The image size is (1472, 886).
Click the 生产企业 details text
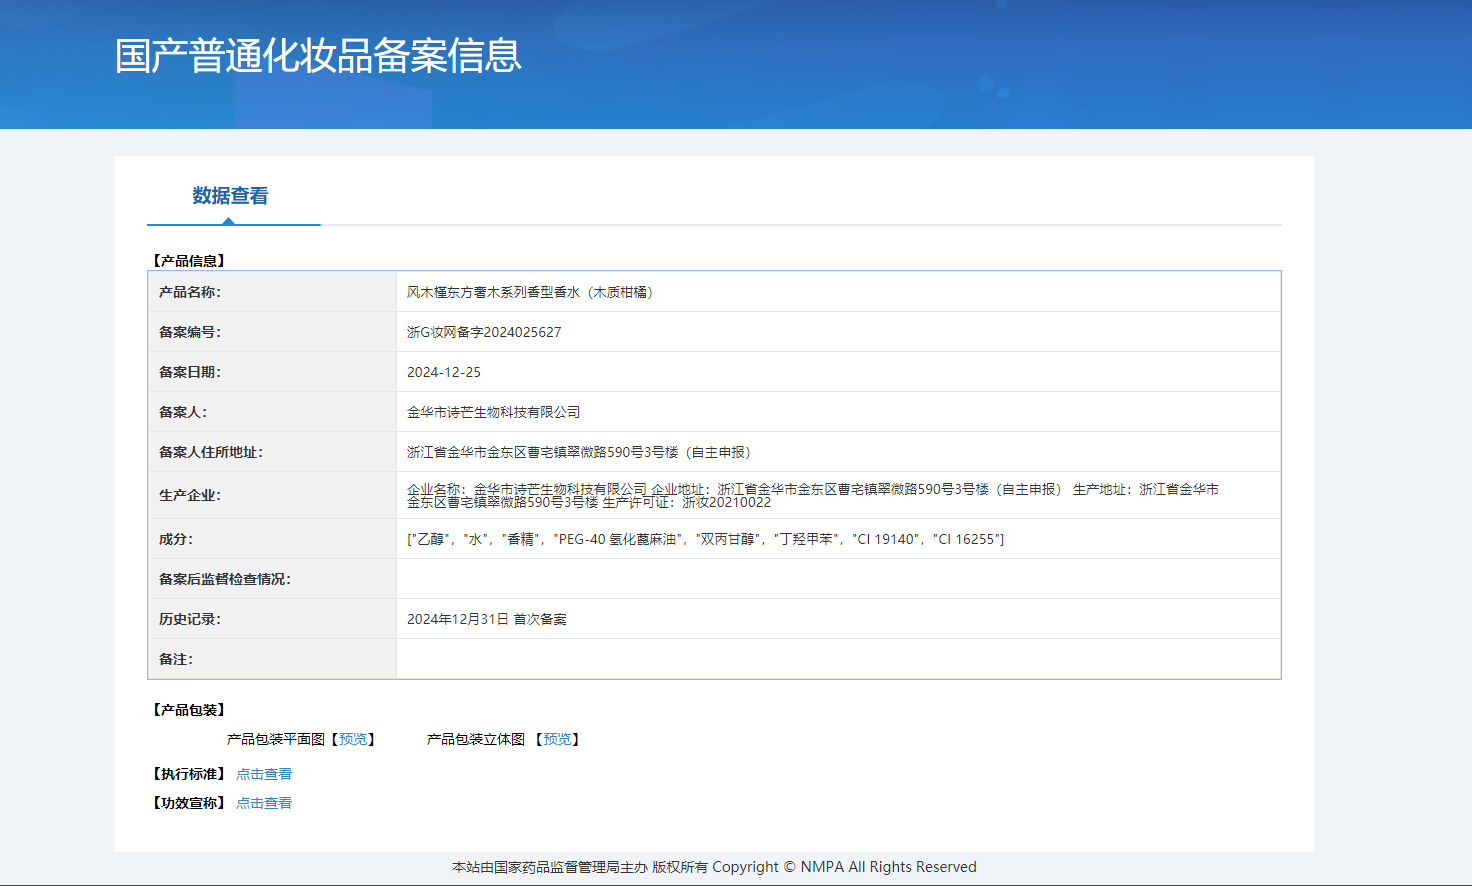(x=812, y=495)
